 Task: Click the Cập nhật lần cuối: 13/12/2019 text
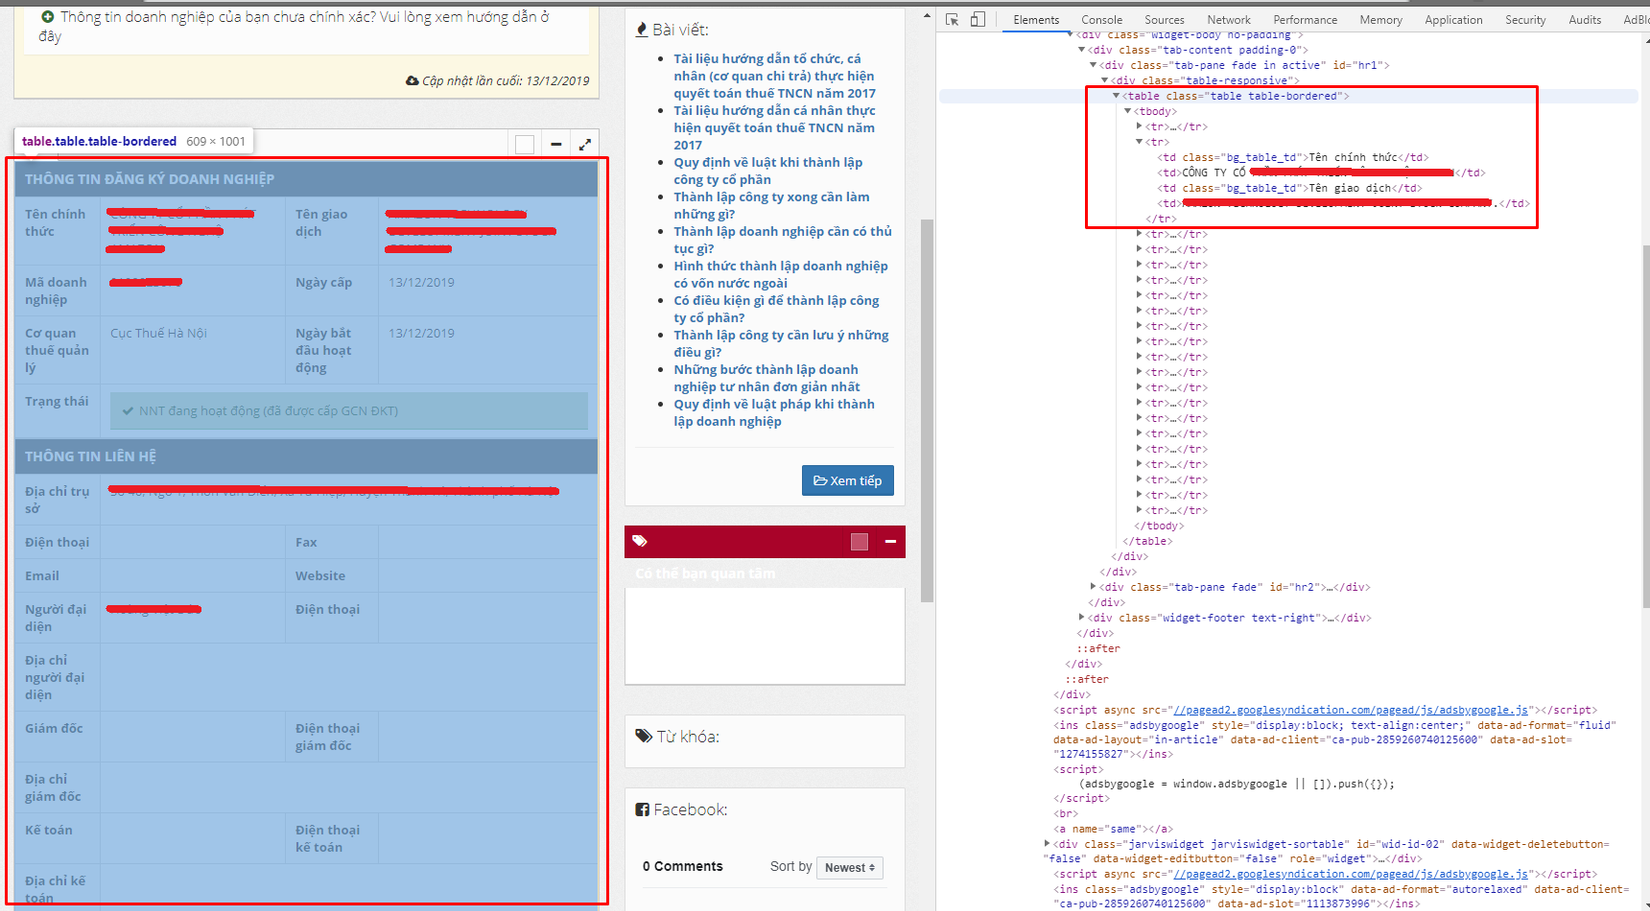pyautogui.click(x=505, y=81)
